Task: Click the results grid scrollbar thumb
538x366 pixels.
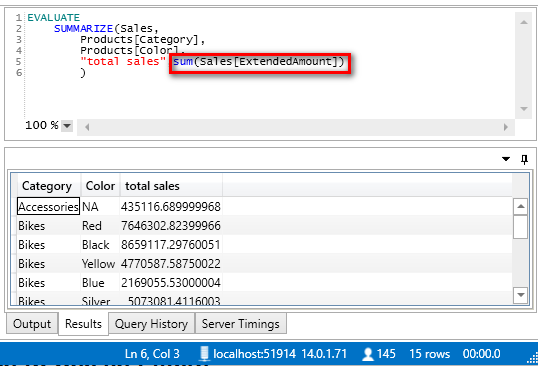Action: (x=521, y=227)
